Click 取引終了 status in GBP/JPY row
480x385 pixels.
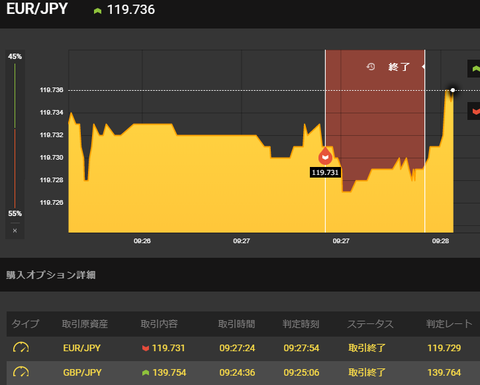tap(367, 372)
